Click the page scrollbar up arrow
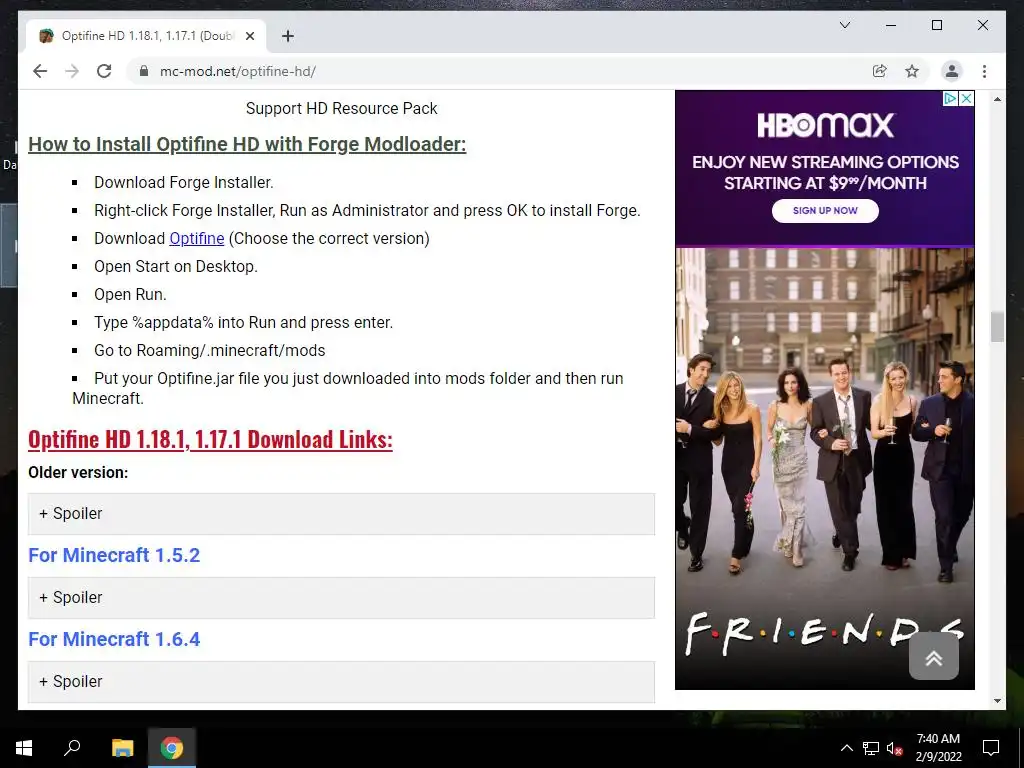The width and height of the screenshot is (1024, 768). 997,99
